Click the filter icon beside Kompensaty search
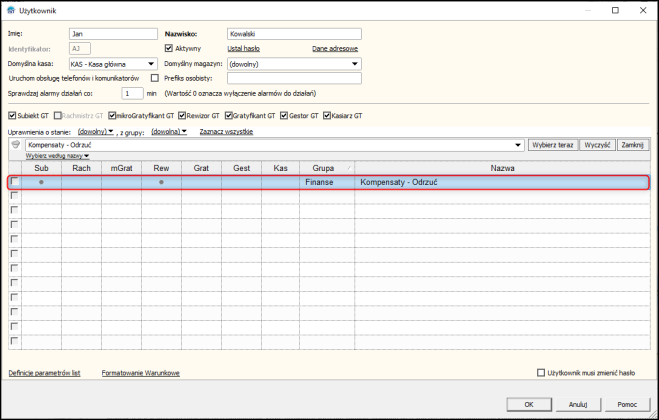This screenshot has width=659, height=420. point(16,145)
